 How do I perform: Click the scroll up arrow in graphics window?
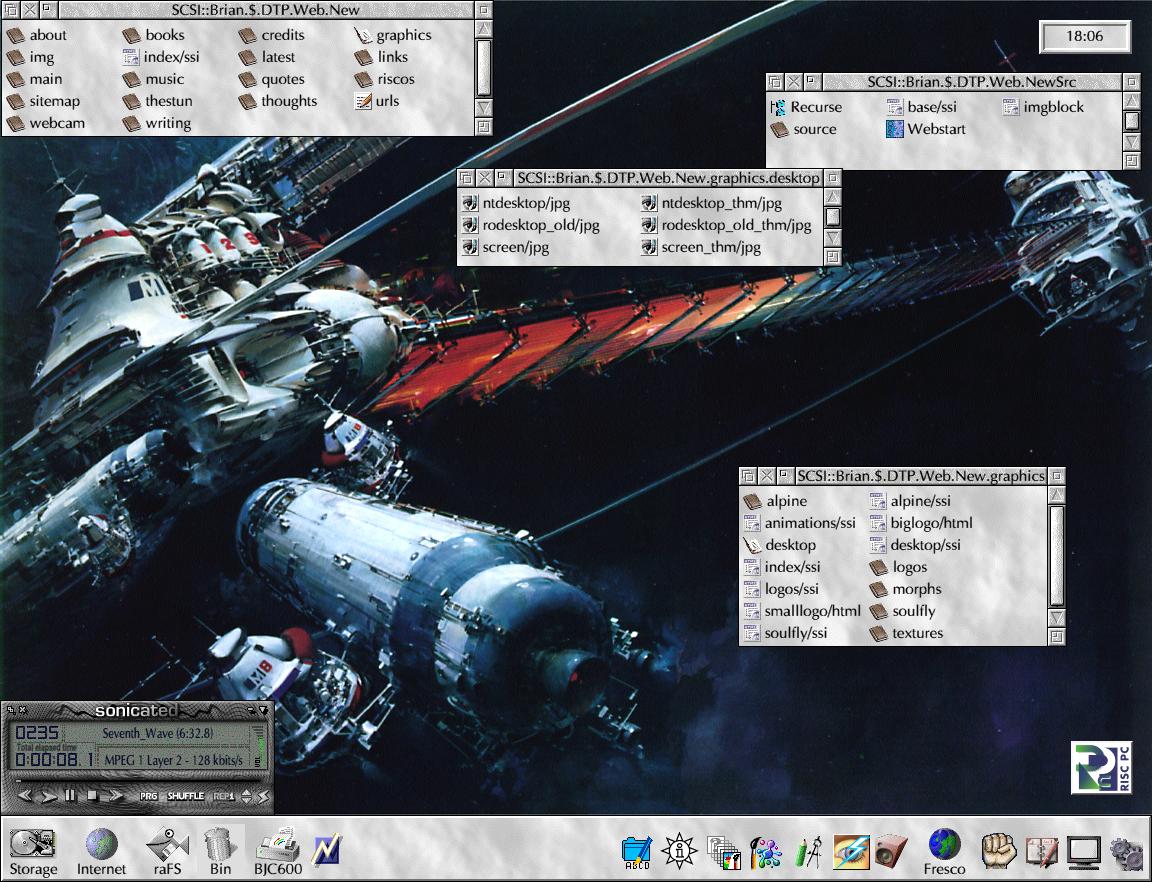[x=1056, y=495]
